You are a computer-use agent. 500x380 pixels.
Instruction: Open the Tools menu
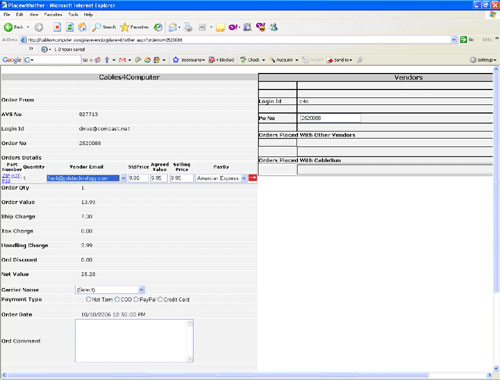(x=73, y=15)
